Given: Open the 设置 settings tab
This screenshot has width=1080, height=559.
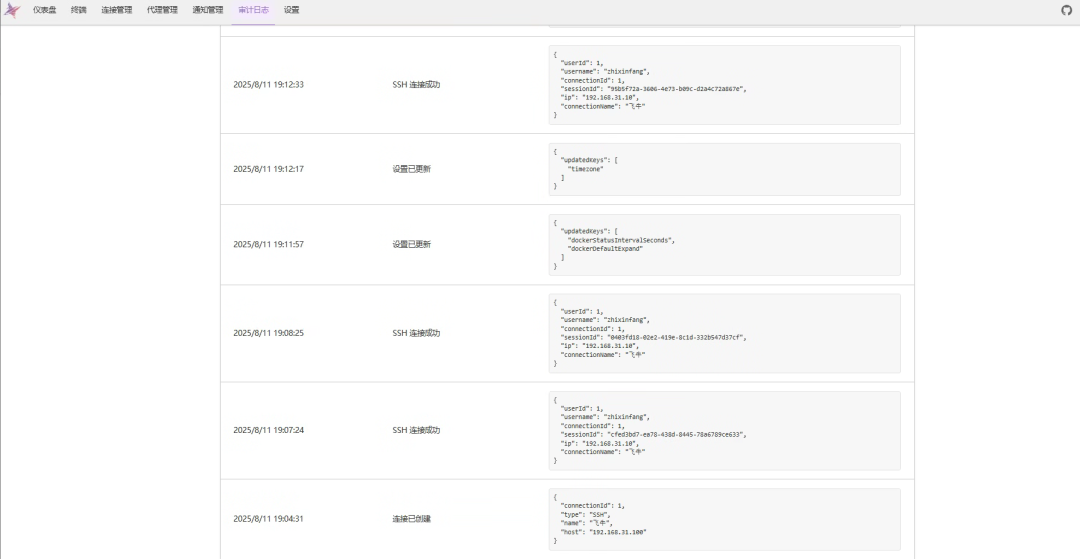Looking at the screenshot, I should pyautogui.click(x=291, y=10).
